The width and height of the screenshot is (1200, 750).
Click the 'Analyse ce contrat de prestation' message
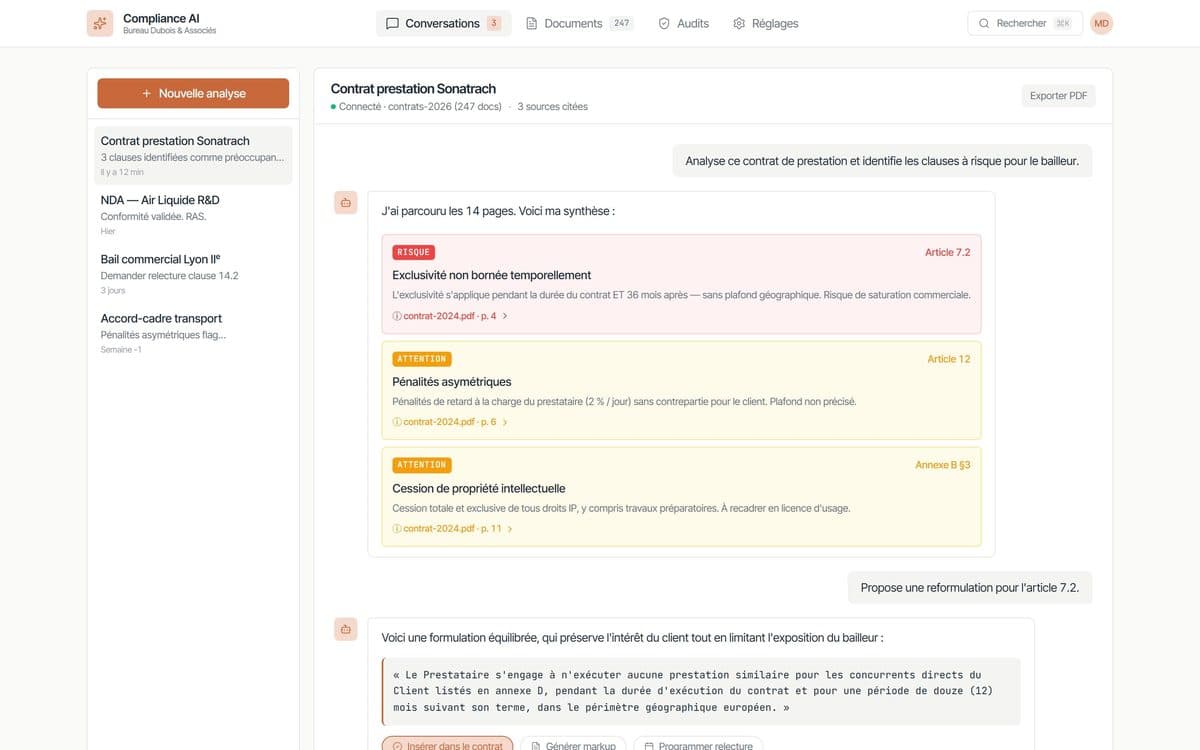pos(882,161)
